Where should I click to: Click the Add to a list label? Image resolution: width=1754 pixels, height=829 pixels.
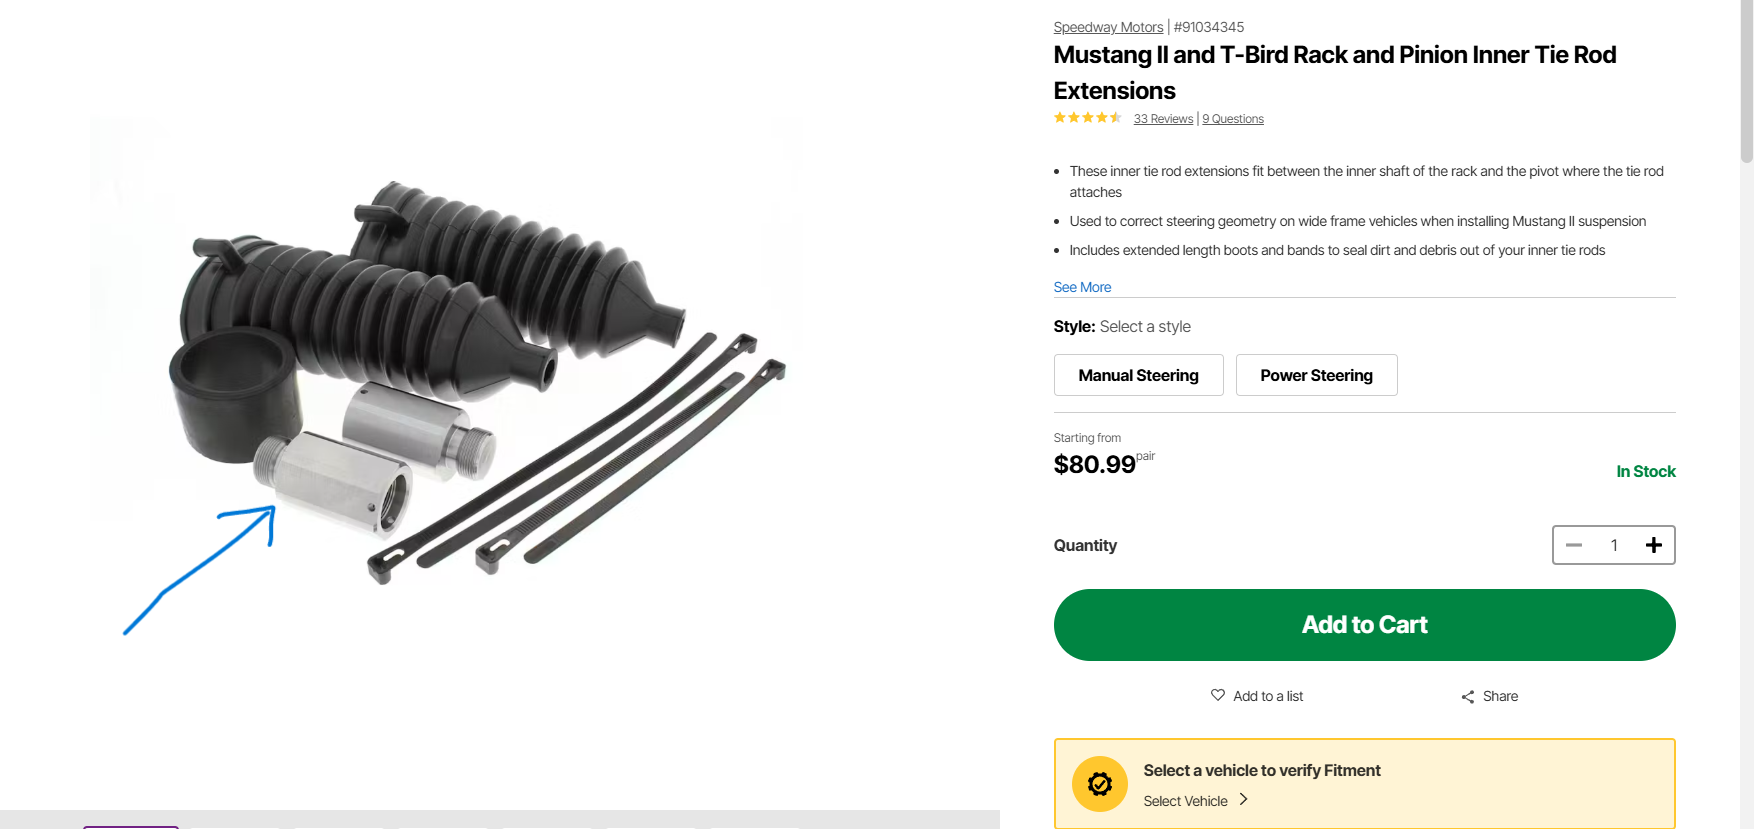coord(1268,696)
